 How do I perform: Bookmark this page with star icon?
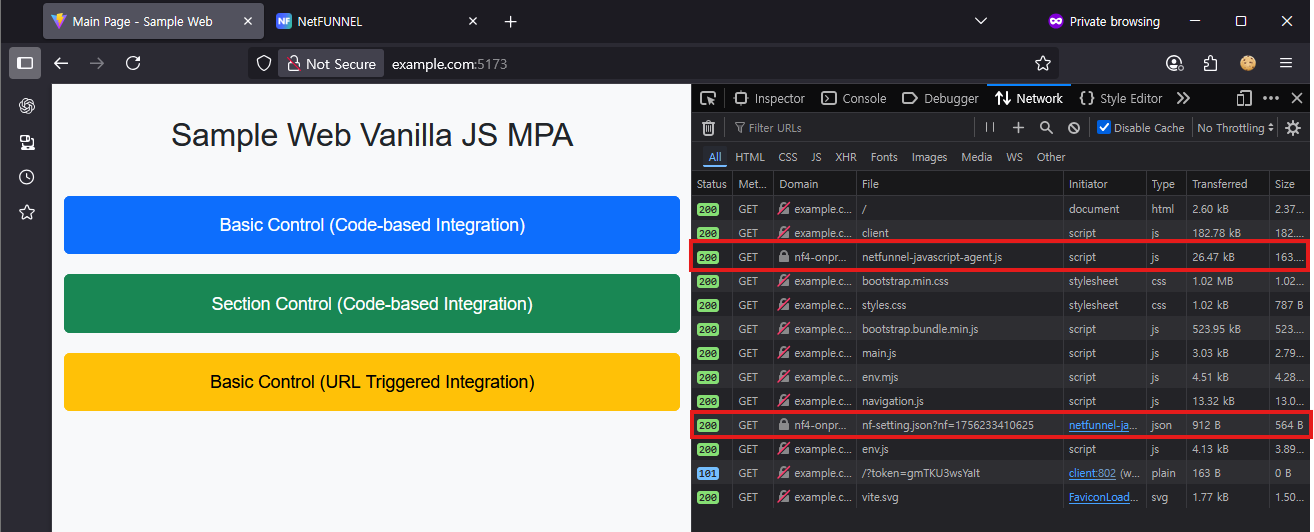1043,63
